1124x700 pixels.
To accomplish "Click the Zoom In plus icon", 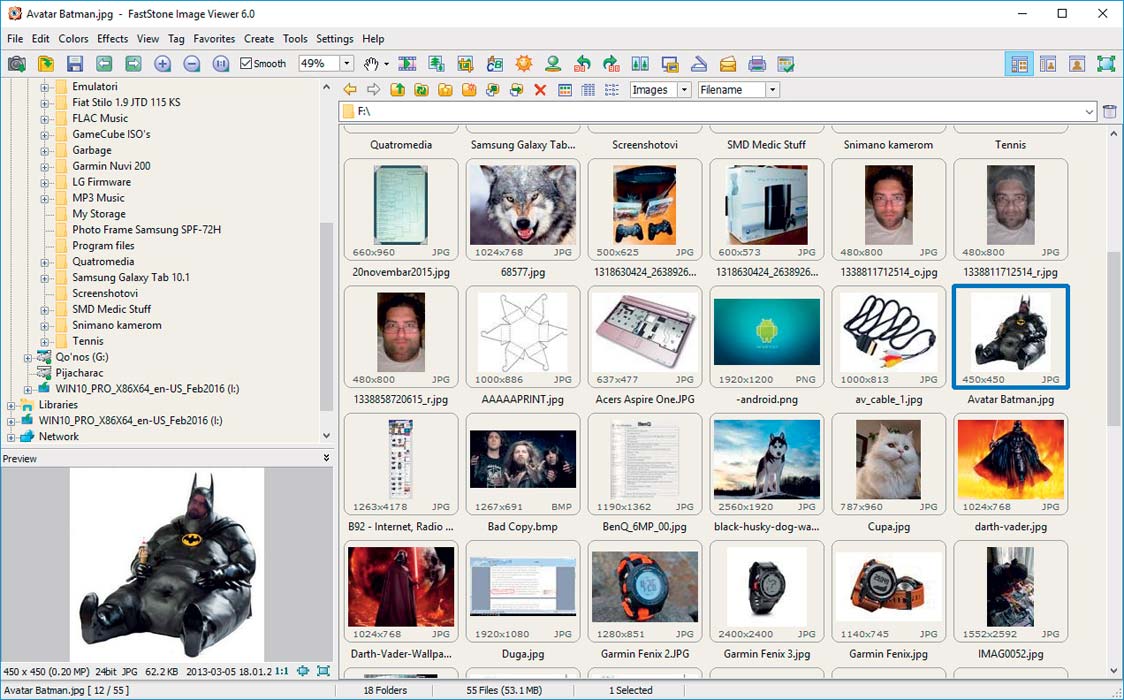I will click(163, 64).
